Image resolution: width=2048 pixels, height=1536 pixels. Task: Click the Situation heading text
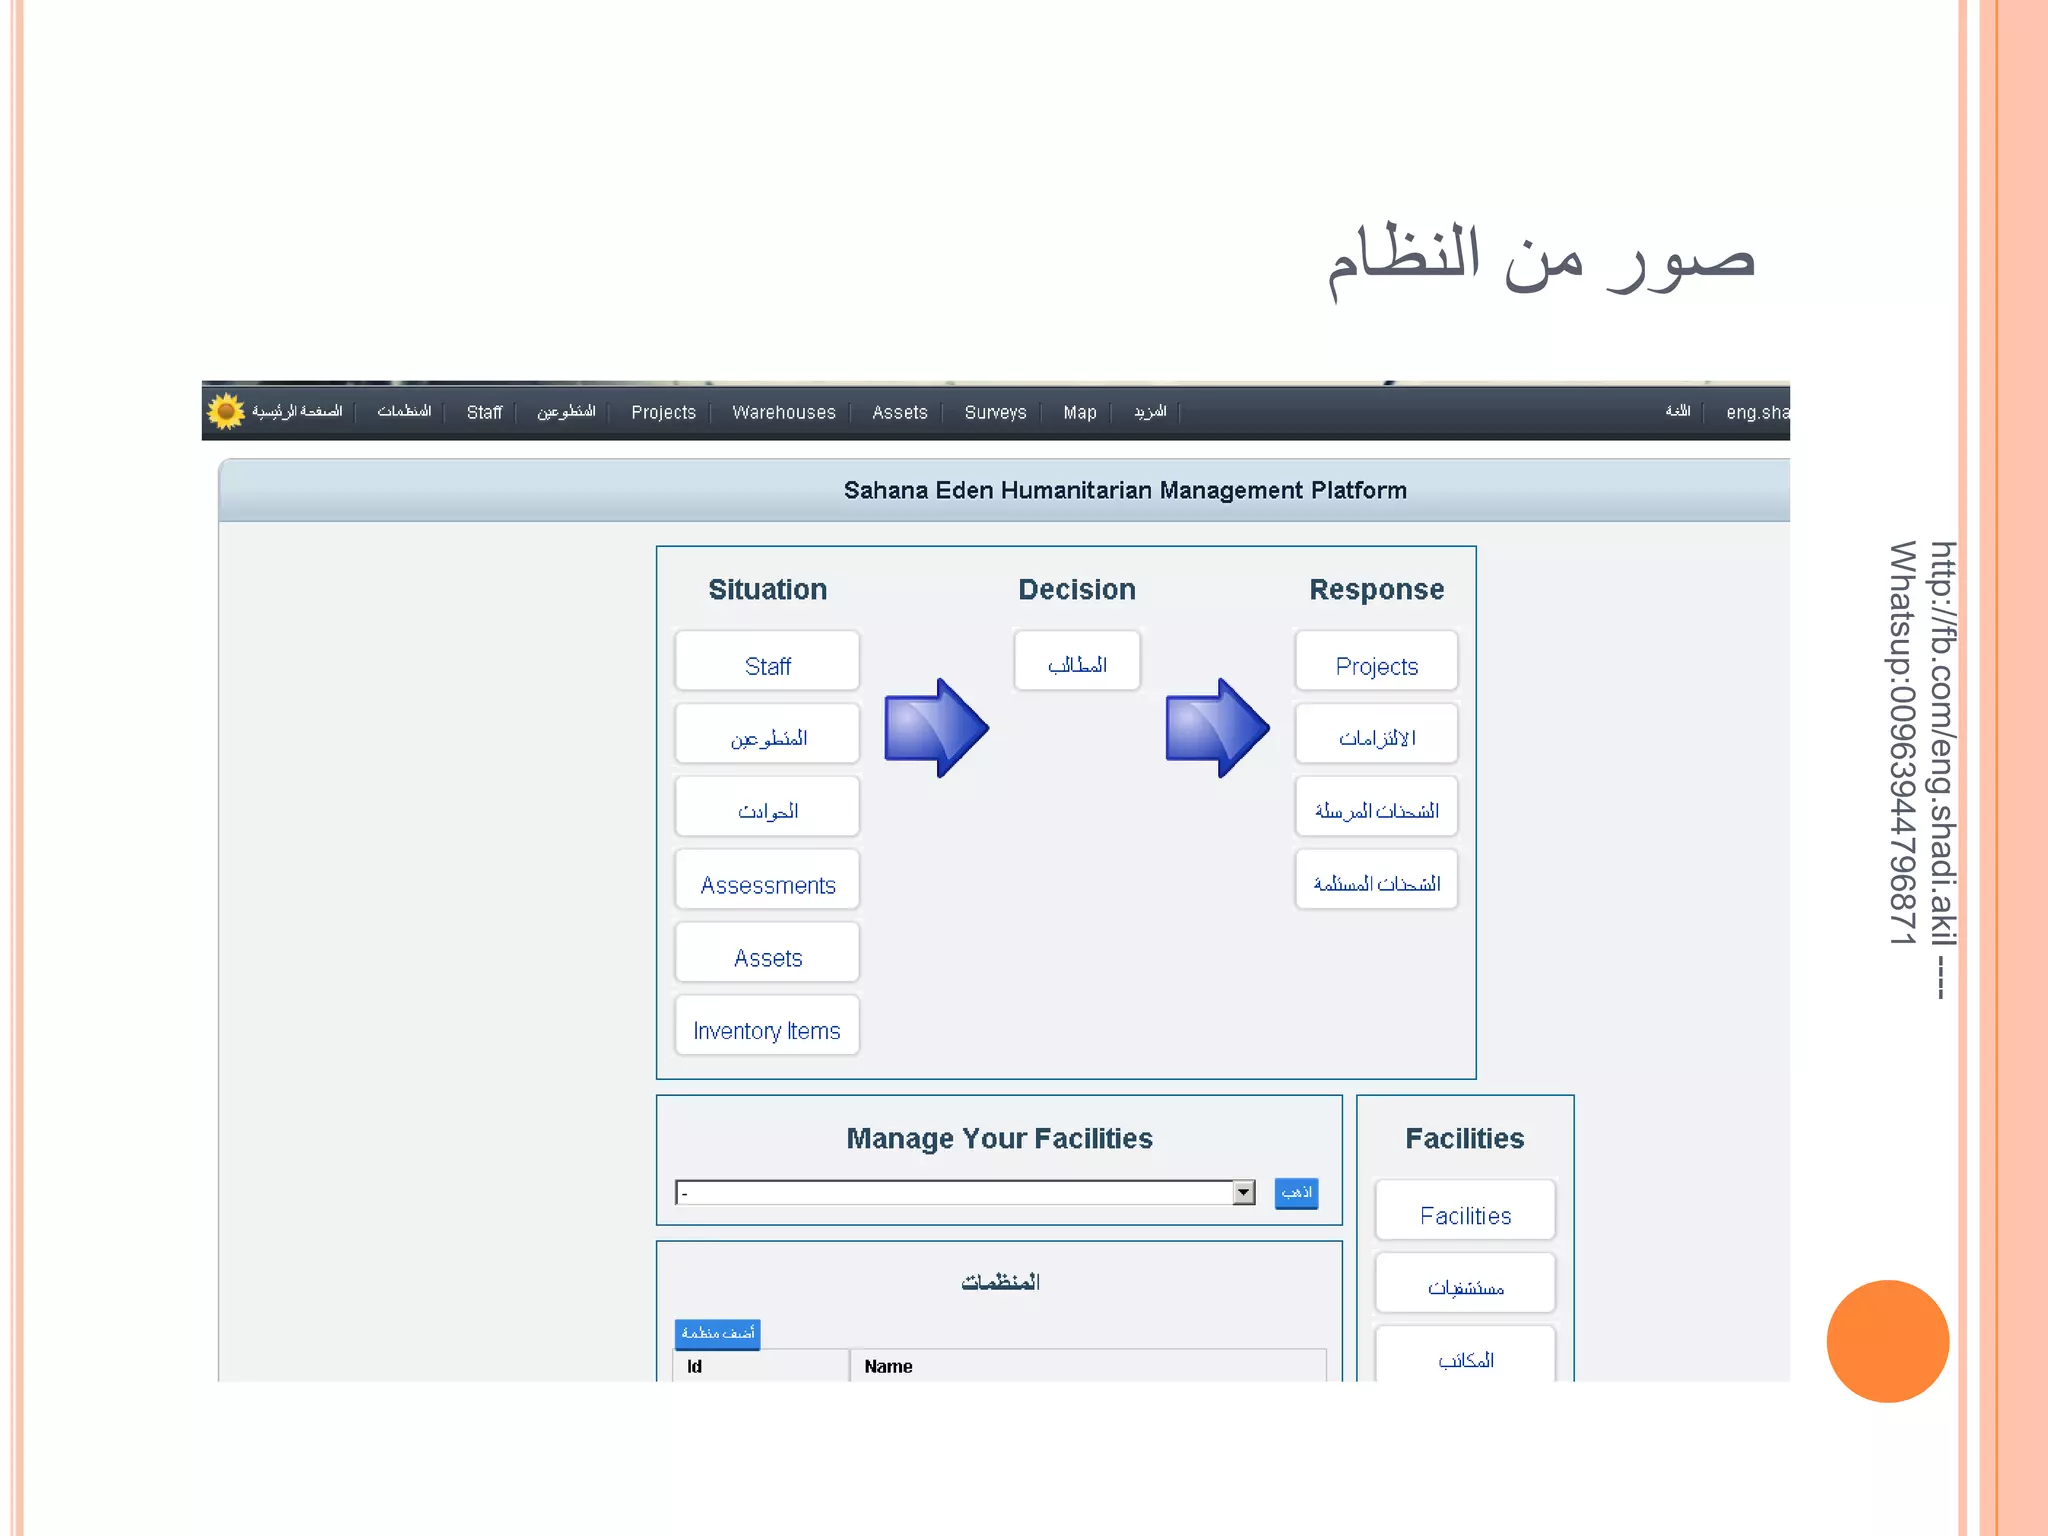[x=767, y=589]
